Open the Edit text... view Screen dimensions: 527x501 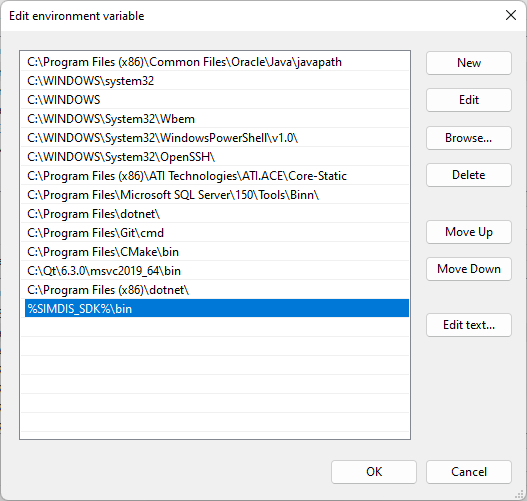[x=469, y=325]
